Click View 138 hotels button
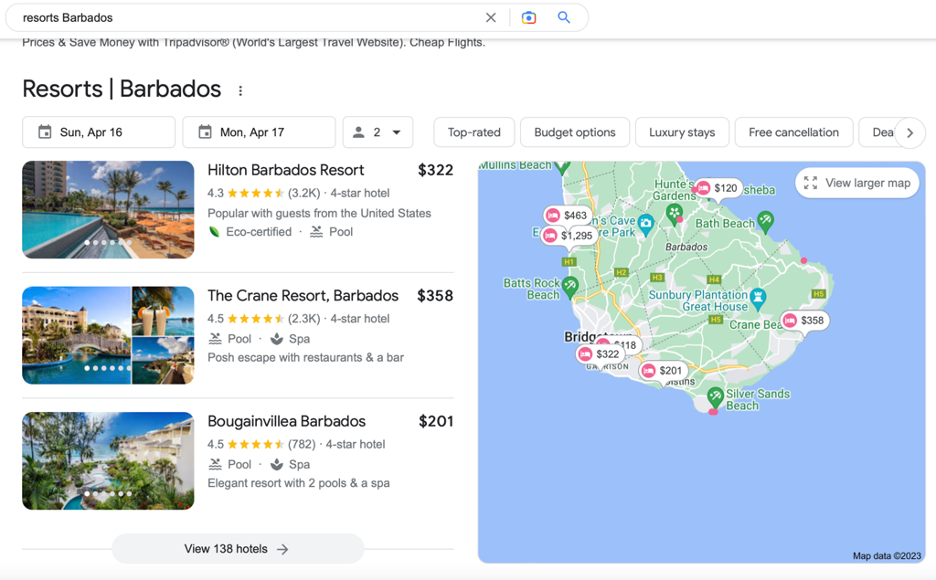Image resolution: width=936 pixels, height=580 pixels. click(x=237, y=549)
